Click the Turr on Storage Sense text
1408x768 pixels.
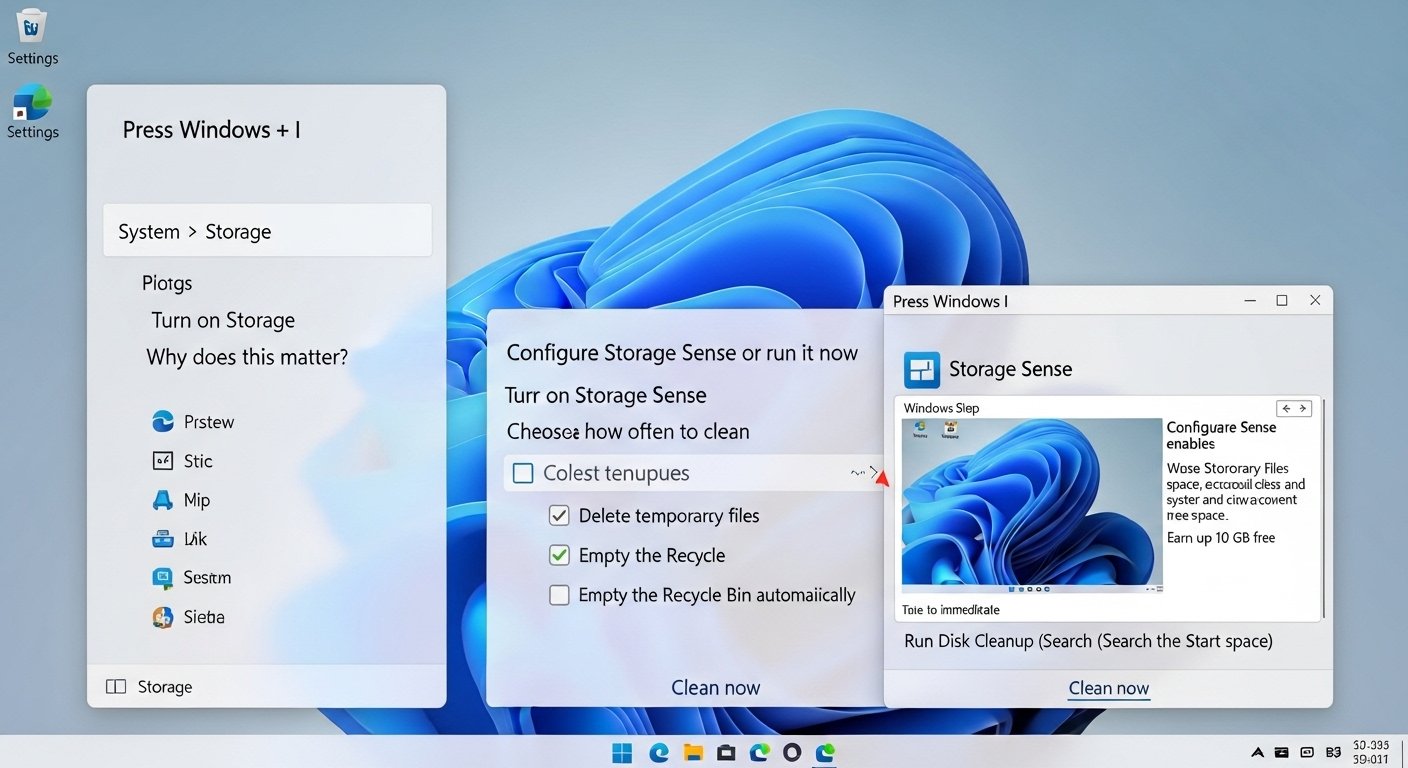pyautogui.click(x=606, y=395)
